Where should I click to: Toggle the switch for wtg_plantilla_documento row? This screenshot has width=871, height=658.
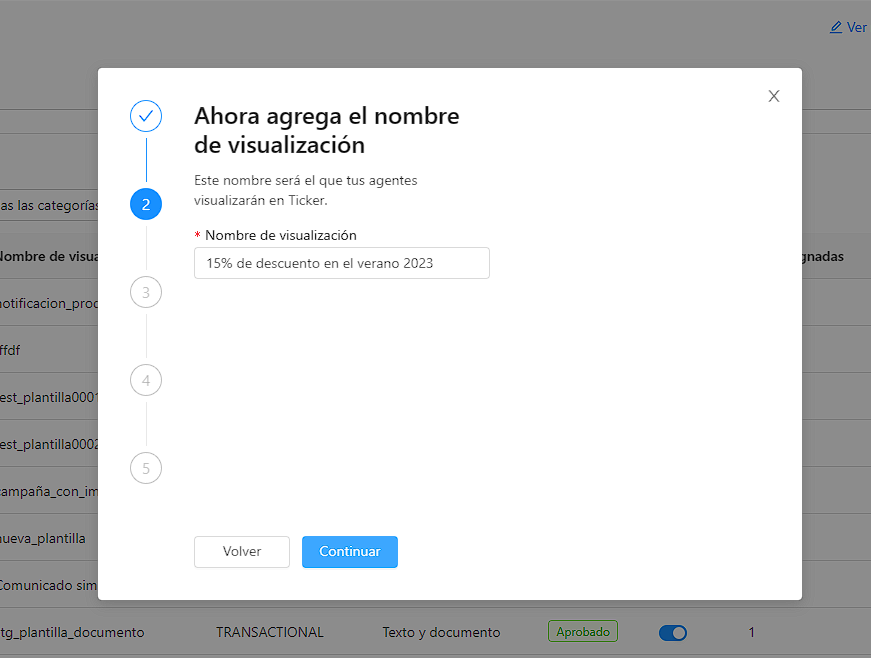[672, 632]
